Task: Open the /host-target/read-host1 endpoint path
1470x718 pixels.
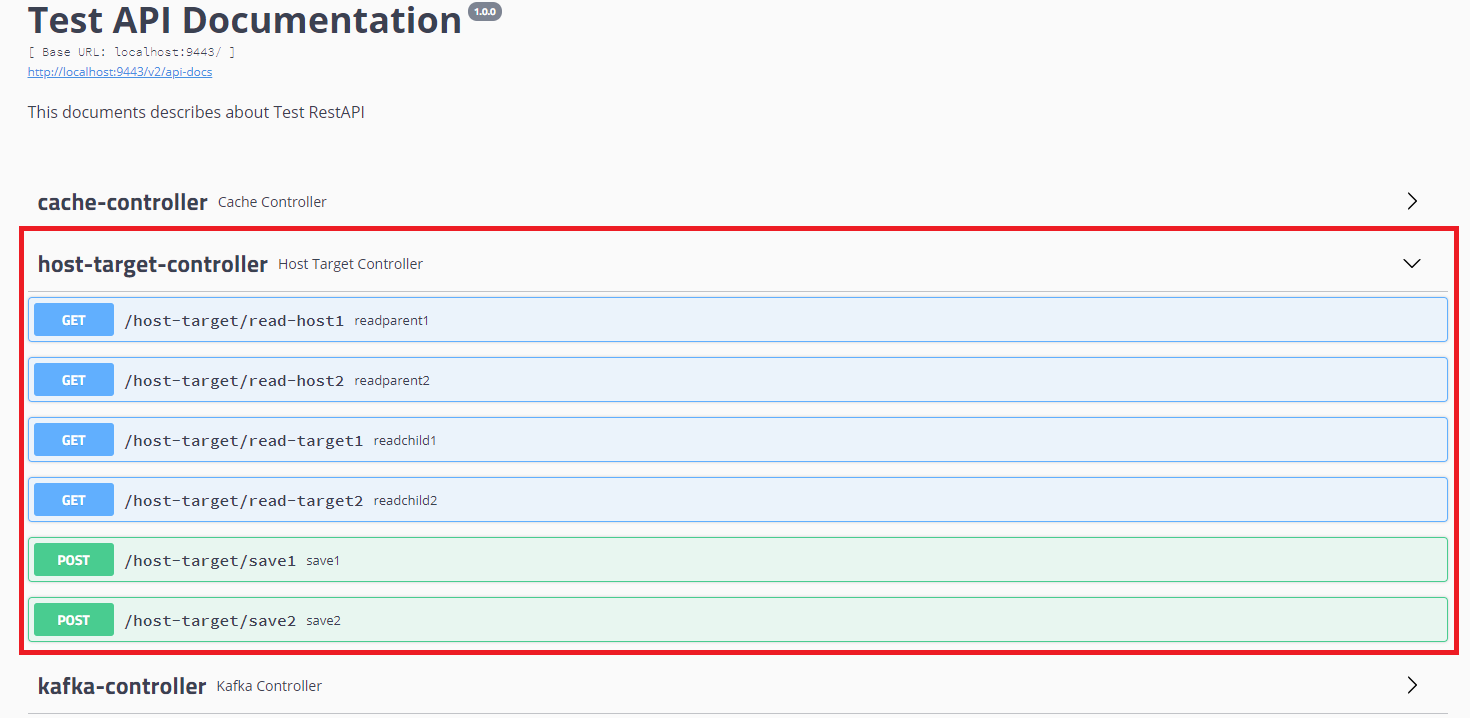Action: pos(234,321)
